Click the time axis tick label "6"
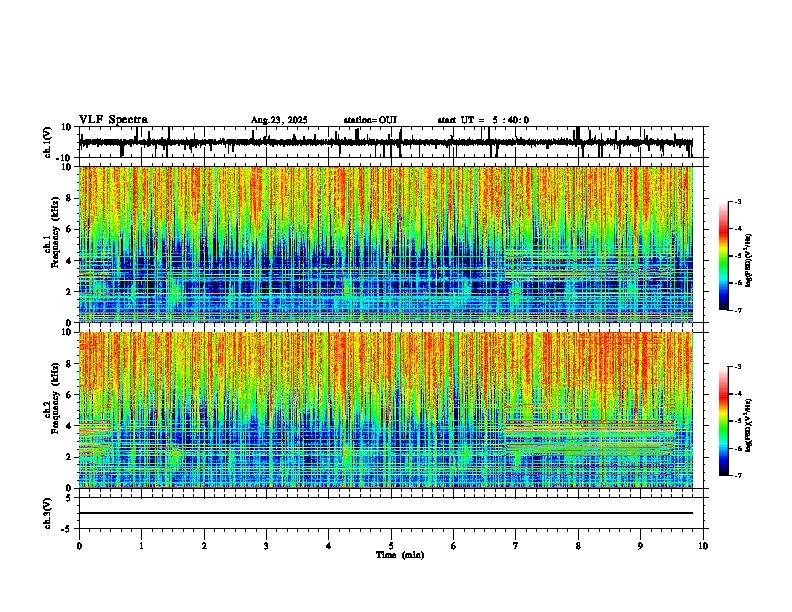Screen dimensions: 792x612 pos(454,546)
